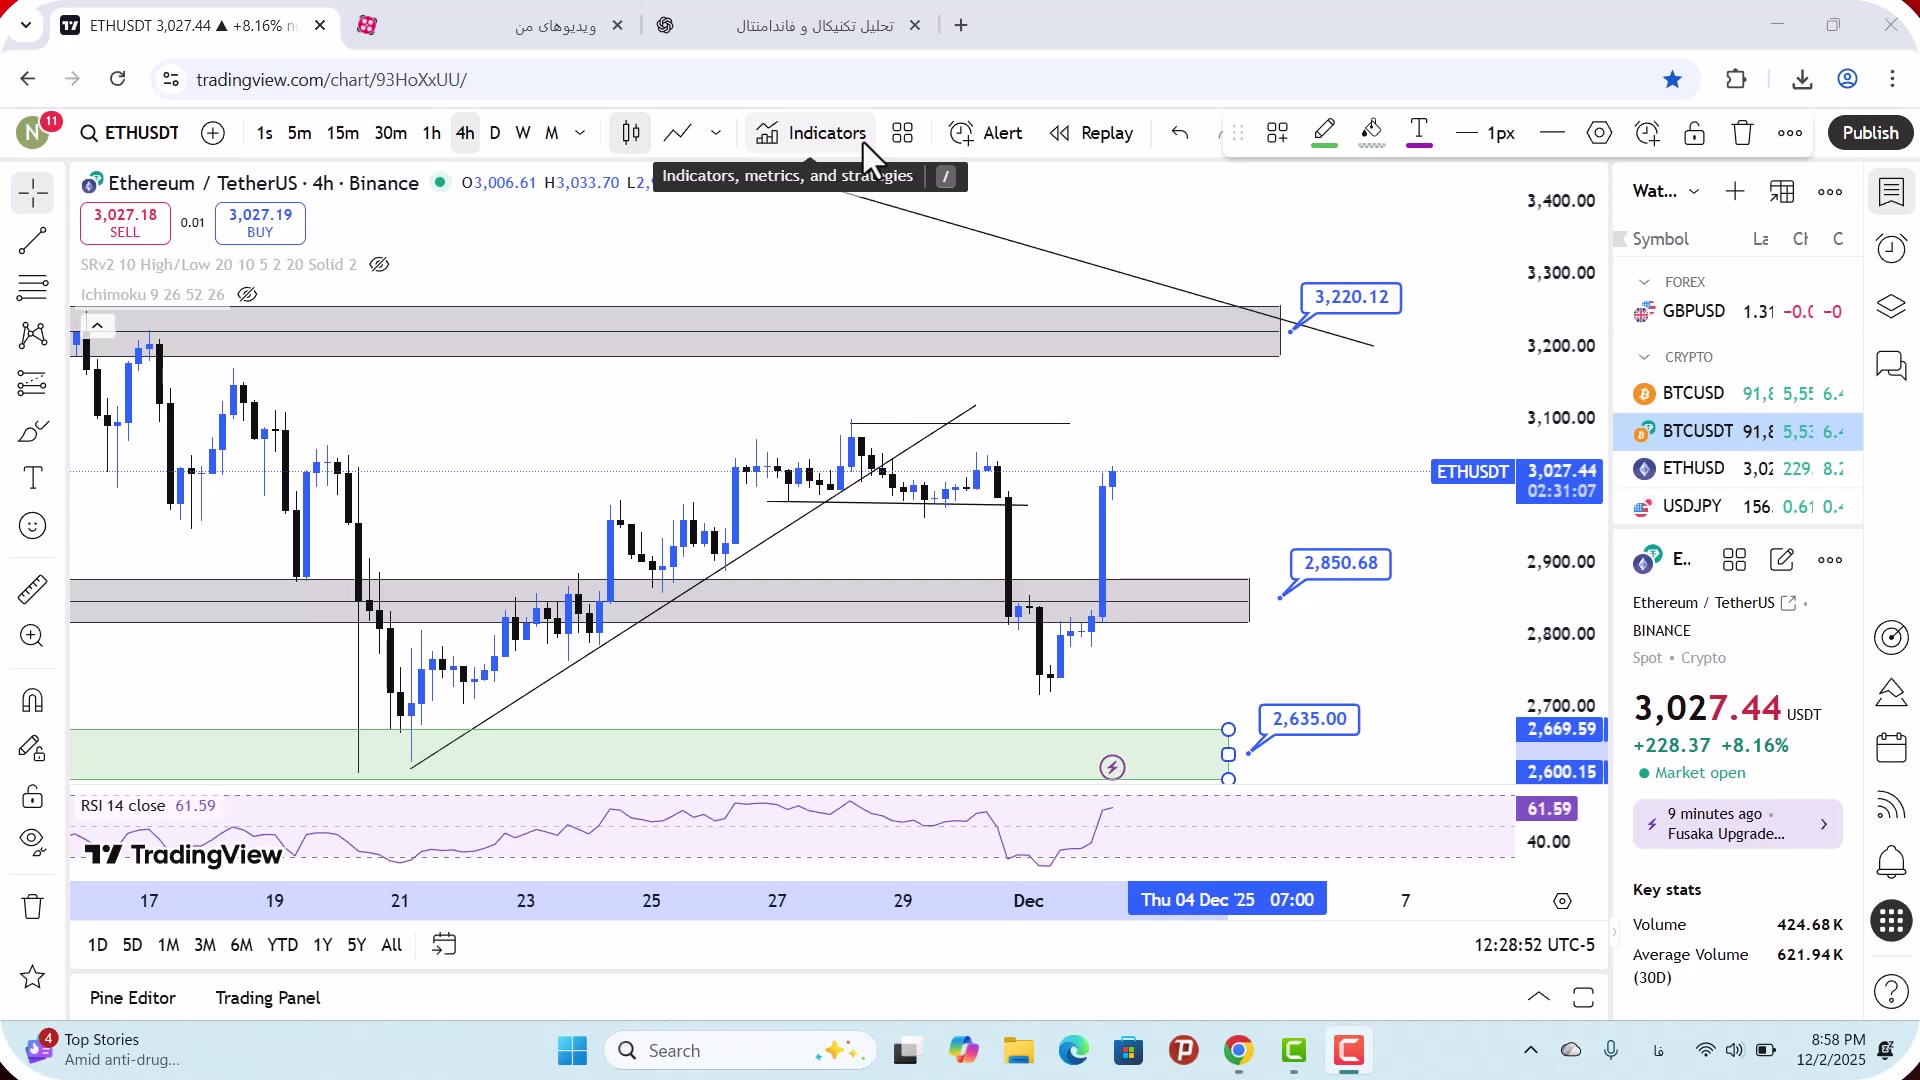
Task: Add symbol to watchlist
Action: coord(1735,191)
